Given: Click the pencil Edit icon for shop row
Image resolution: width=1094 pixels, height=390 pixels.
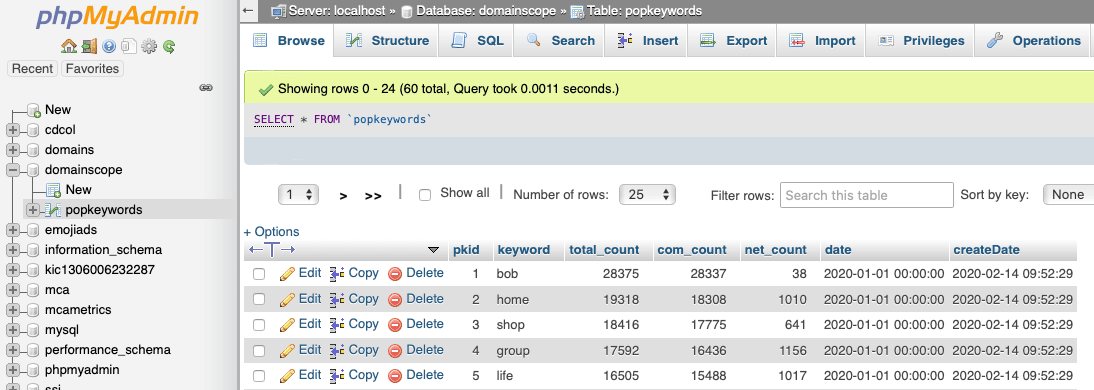Looking at the screenshot, I should 287,324.
